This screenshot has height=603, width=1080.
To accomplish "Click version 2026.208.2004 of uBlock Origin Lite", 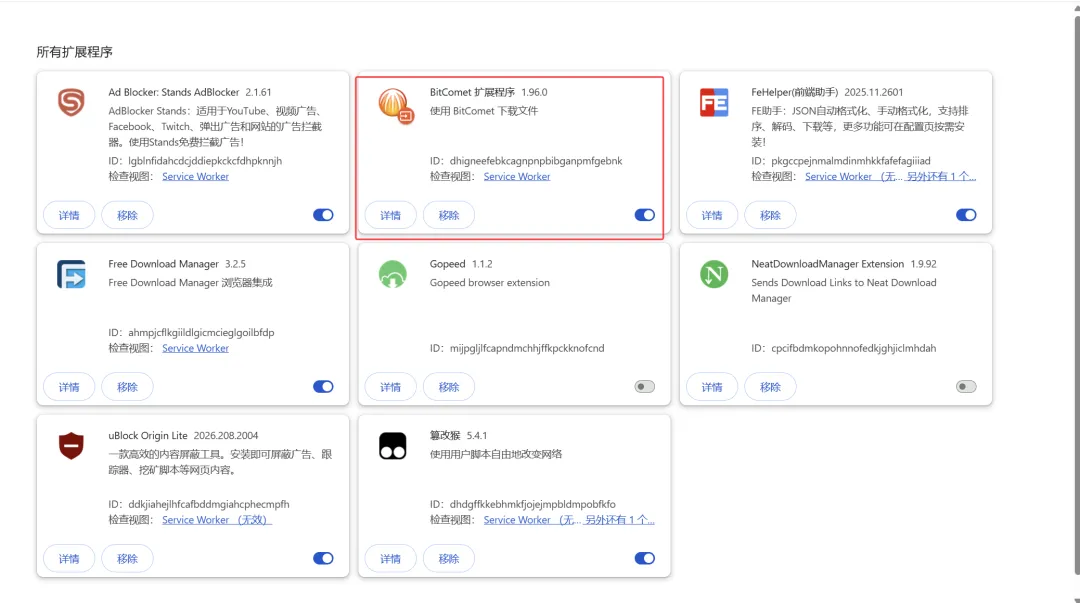I will tap(226, 436).
